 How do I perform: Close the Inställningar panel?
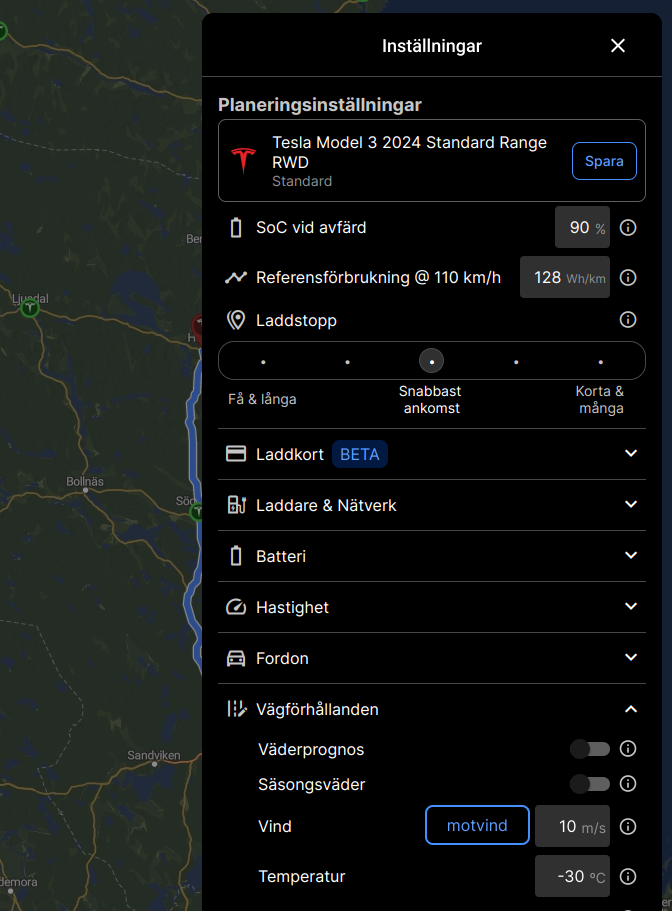tap(618, 45)
